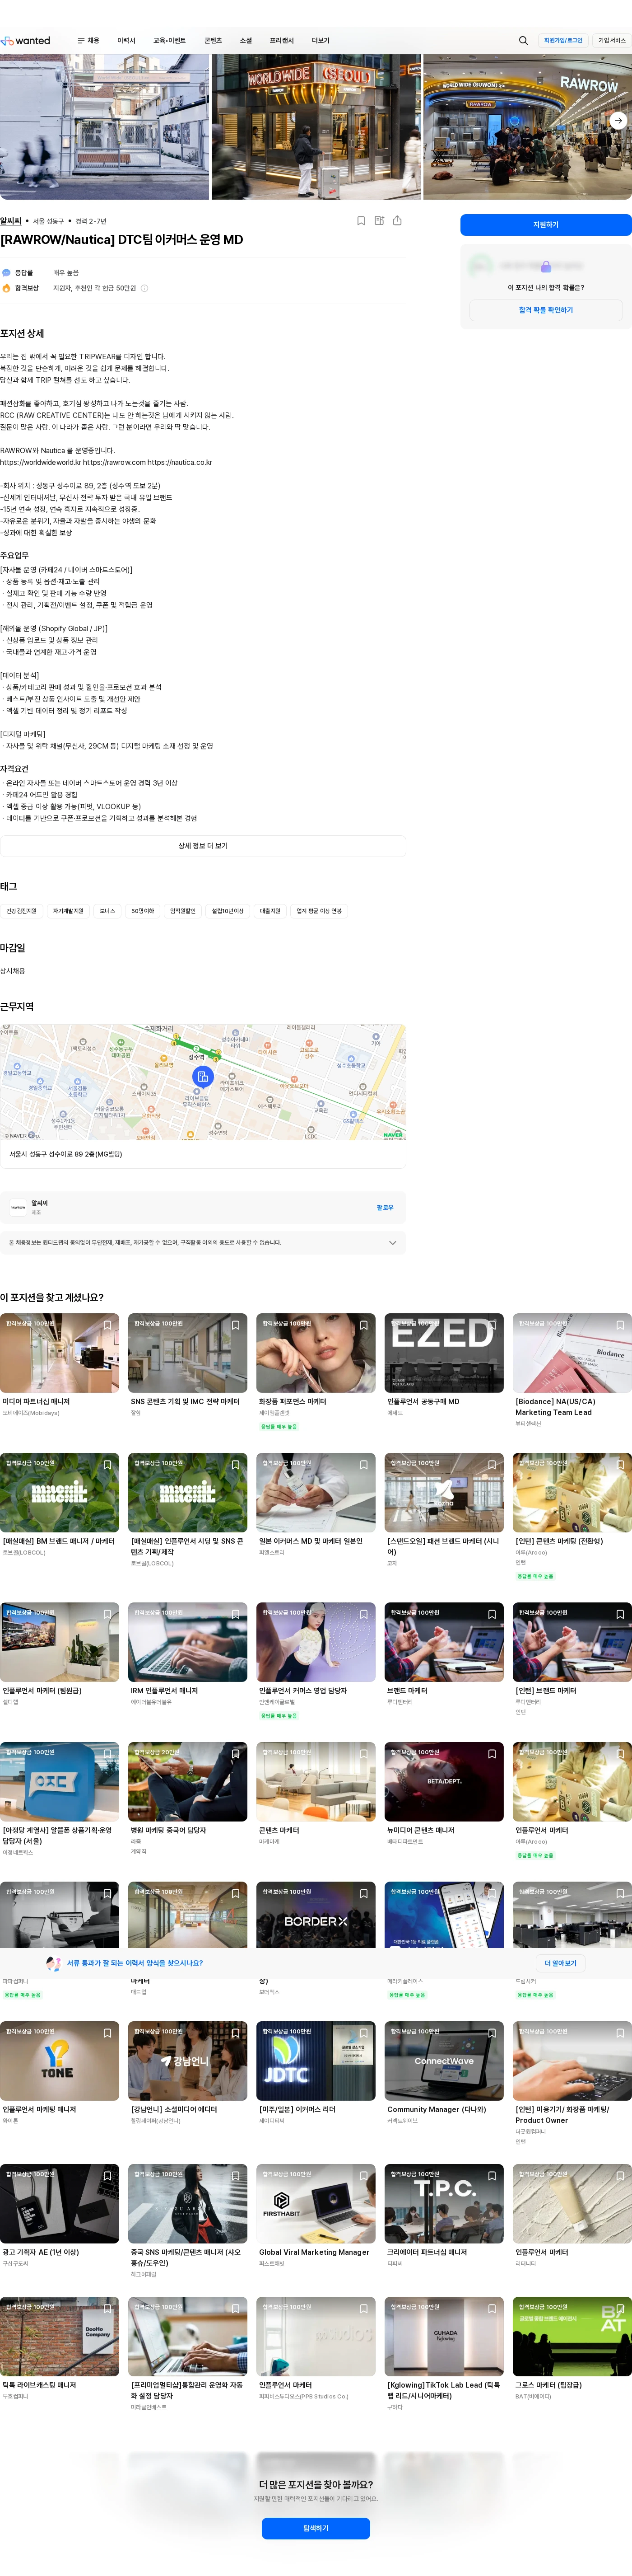The width and height of the screenshot is (632, 2576).
Task: Click the 알씨씨 company logo icon
Action: (18, 1207)
